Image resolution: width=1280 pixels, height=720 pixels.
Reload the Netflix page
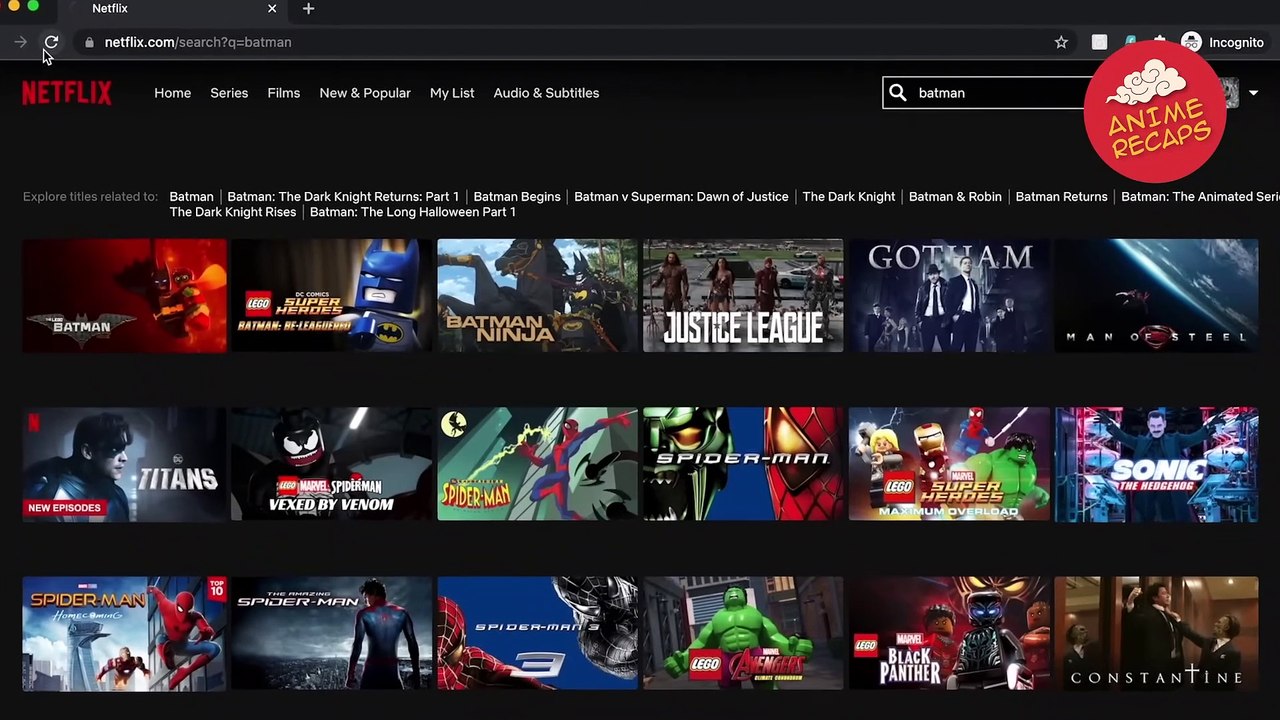(51, 42)
